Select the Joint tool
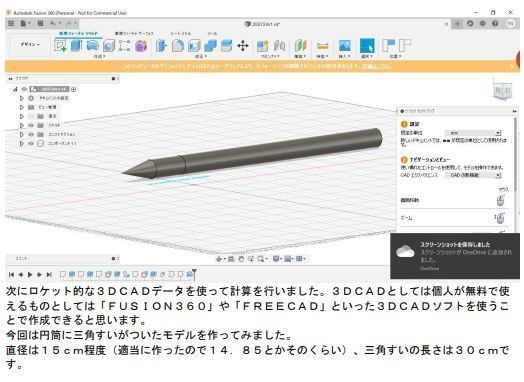This screenshot has width=524, height=382. [279, 46]
